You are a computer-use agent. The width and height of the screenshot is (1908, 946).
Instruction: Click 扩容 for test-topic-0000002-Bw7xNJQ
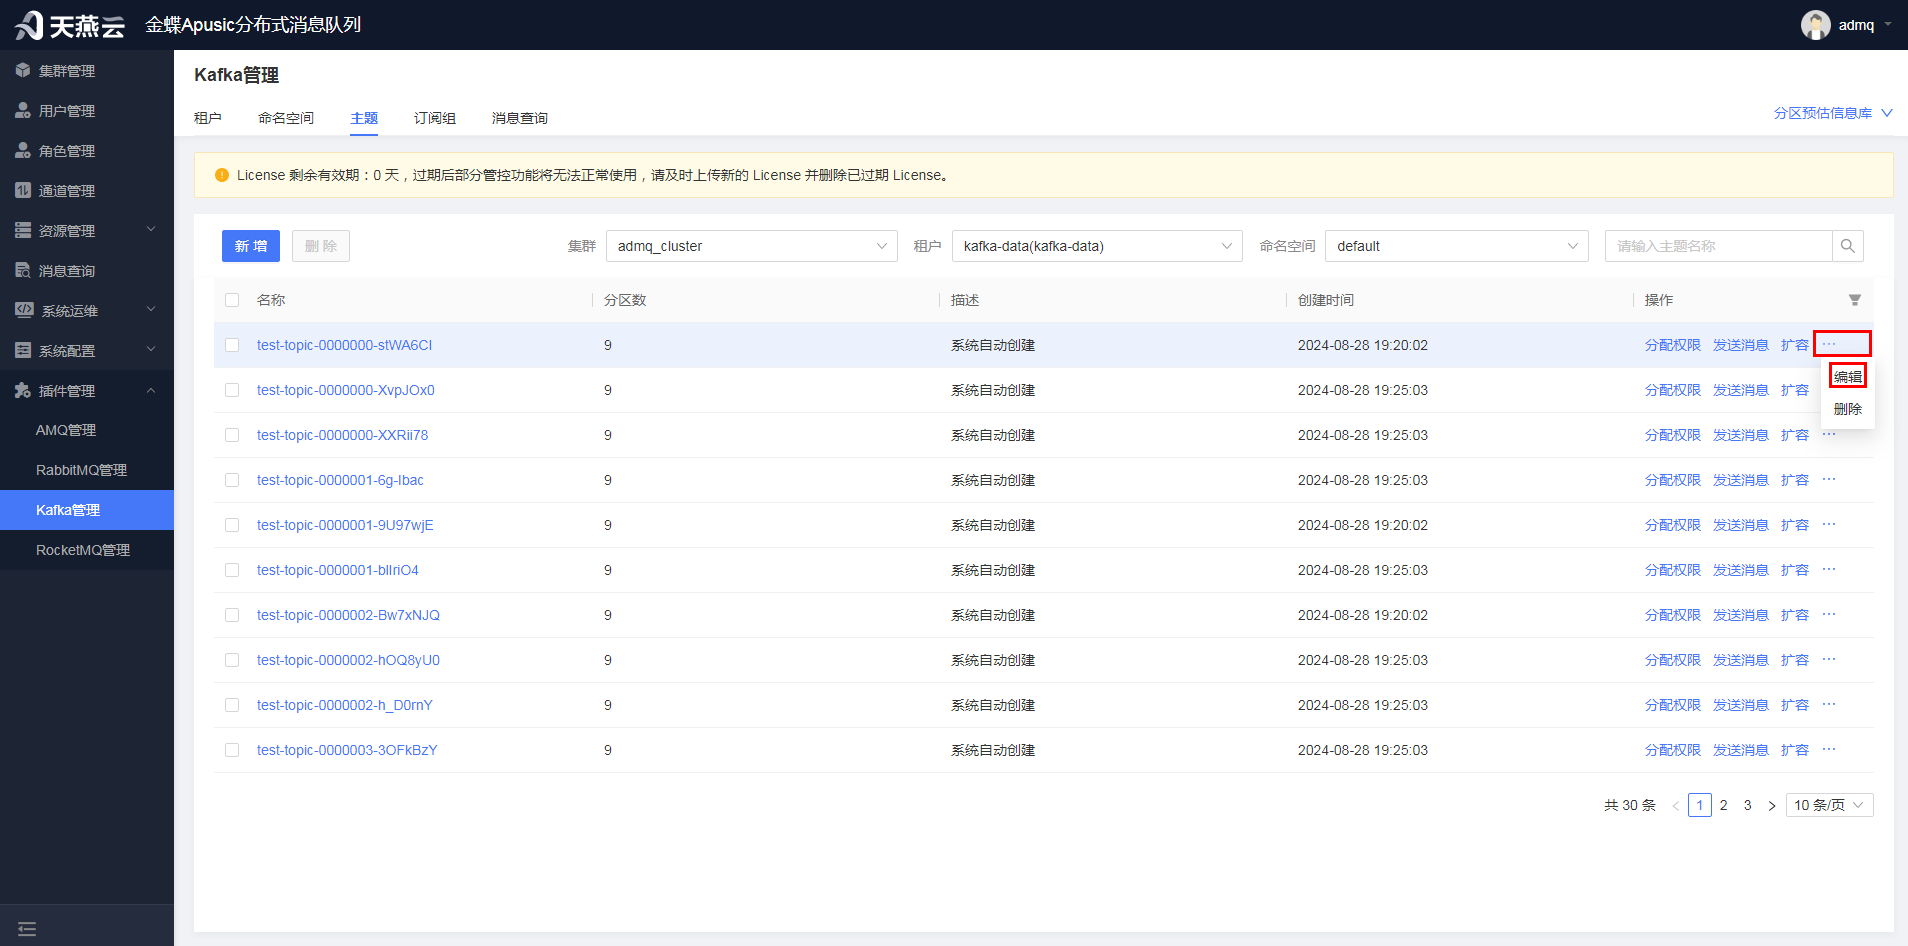point(1795,615)
